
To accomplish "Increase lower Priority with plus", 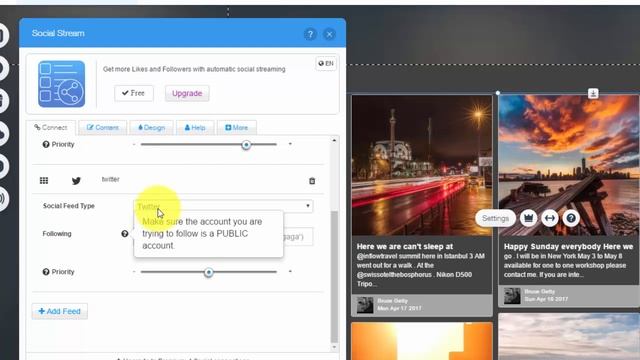I will (290, 271).
